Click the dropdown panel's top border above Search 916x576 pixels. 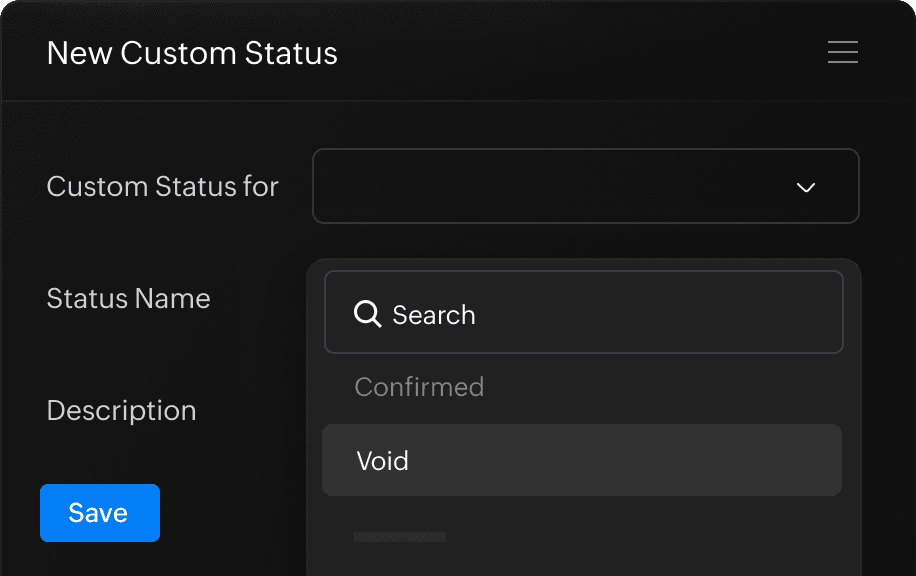tap(584, 264)
